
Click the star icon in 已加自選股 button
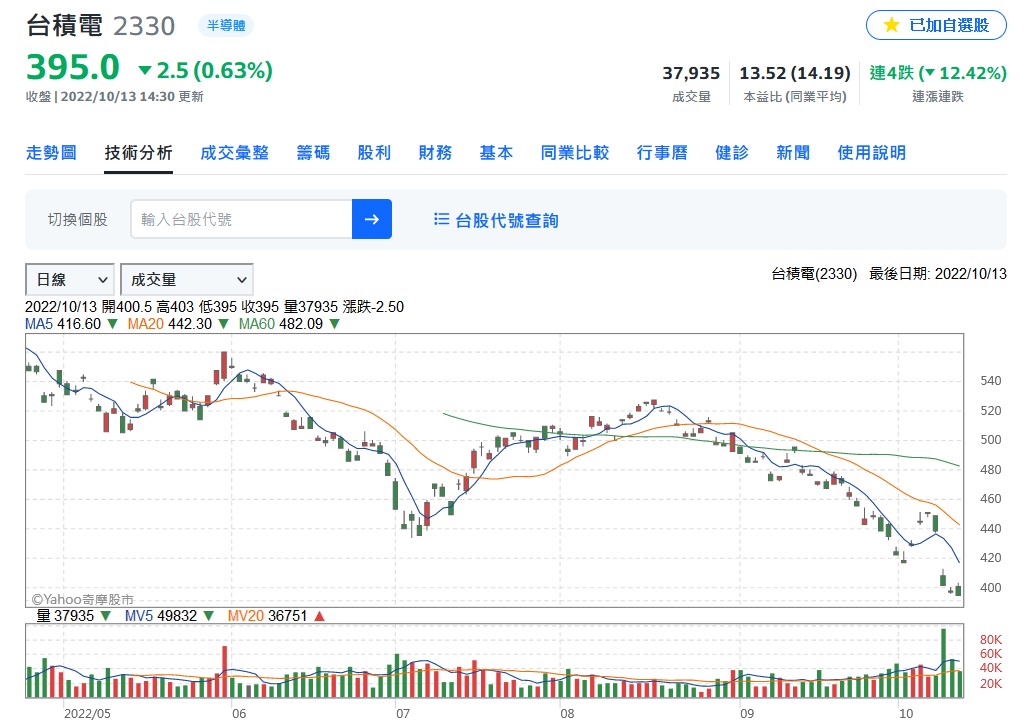click(x=891, y=26)
